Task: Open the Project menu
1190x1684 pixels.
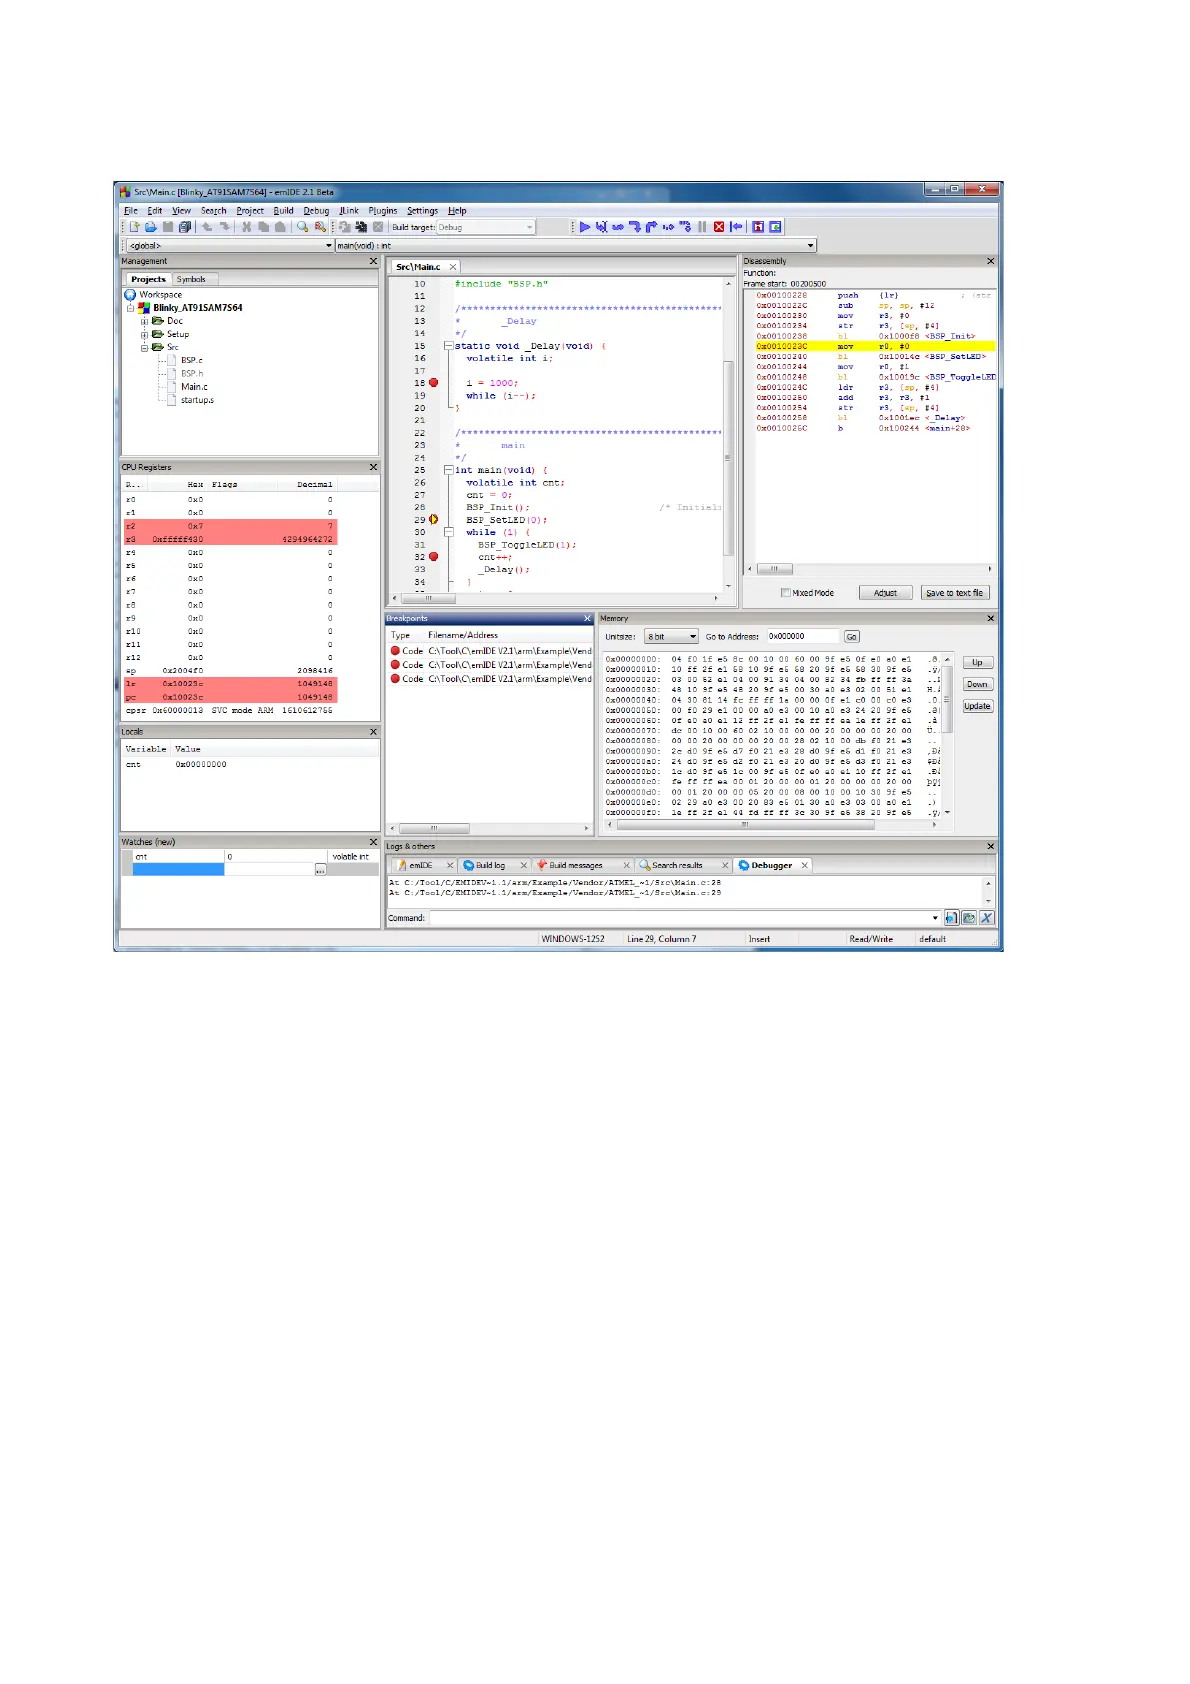Action: 250,211
